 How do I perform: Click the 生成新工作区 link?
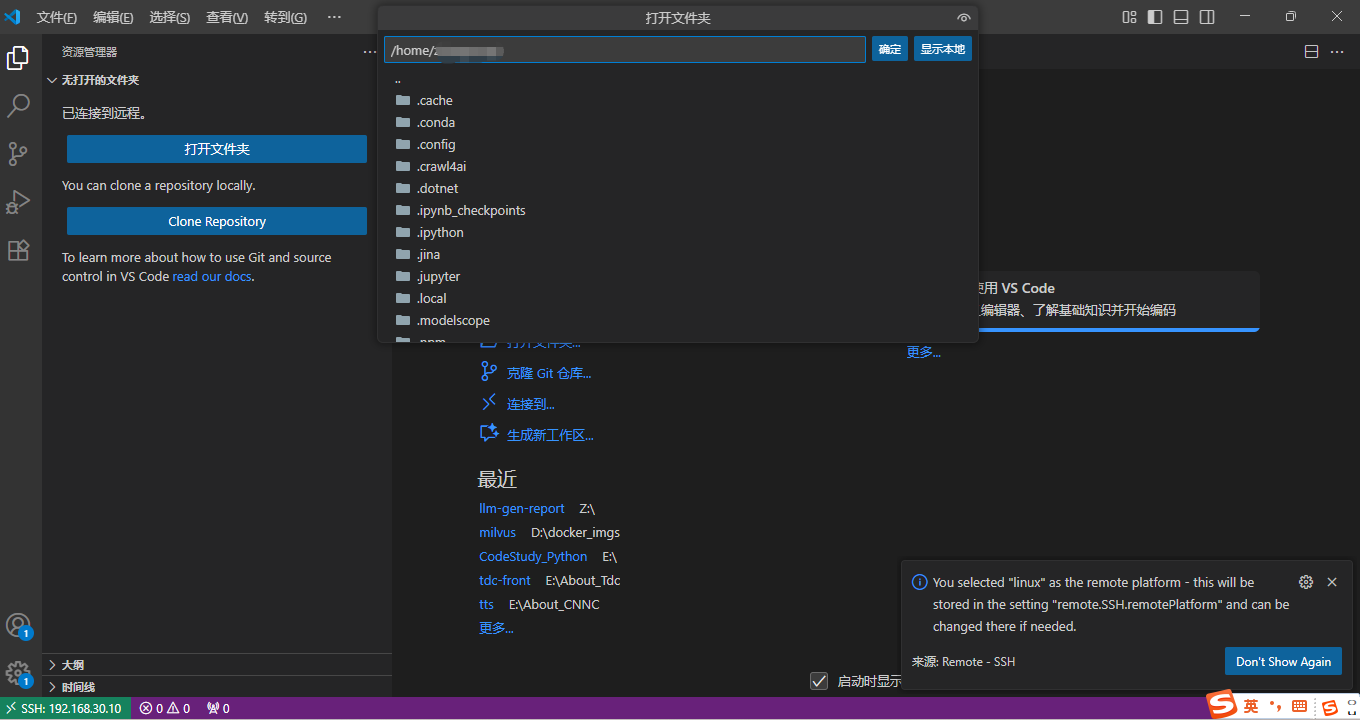[x=550, y=435]
